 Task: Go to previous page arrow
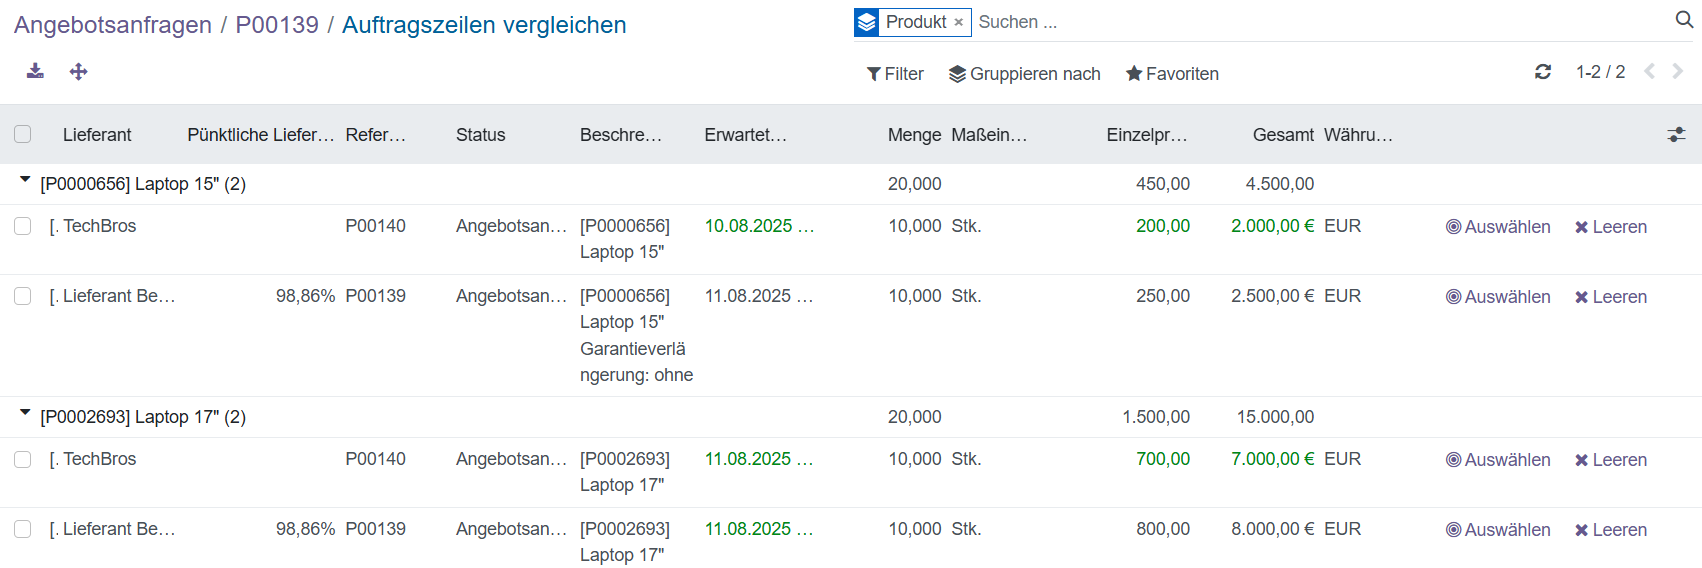coord(1650,71)
